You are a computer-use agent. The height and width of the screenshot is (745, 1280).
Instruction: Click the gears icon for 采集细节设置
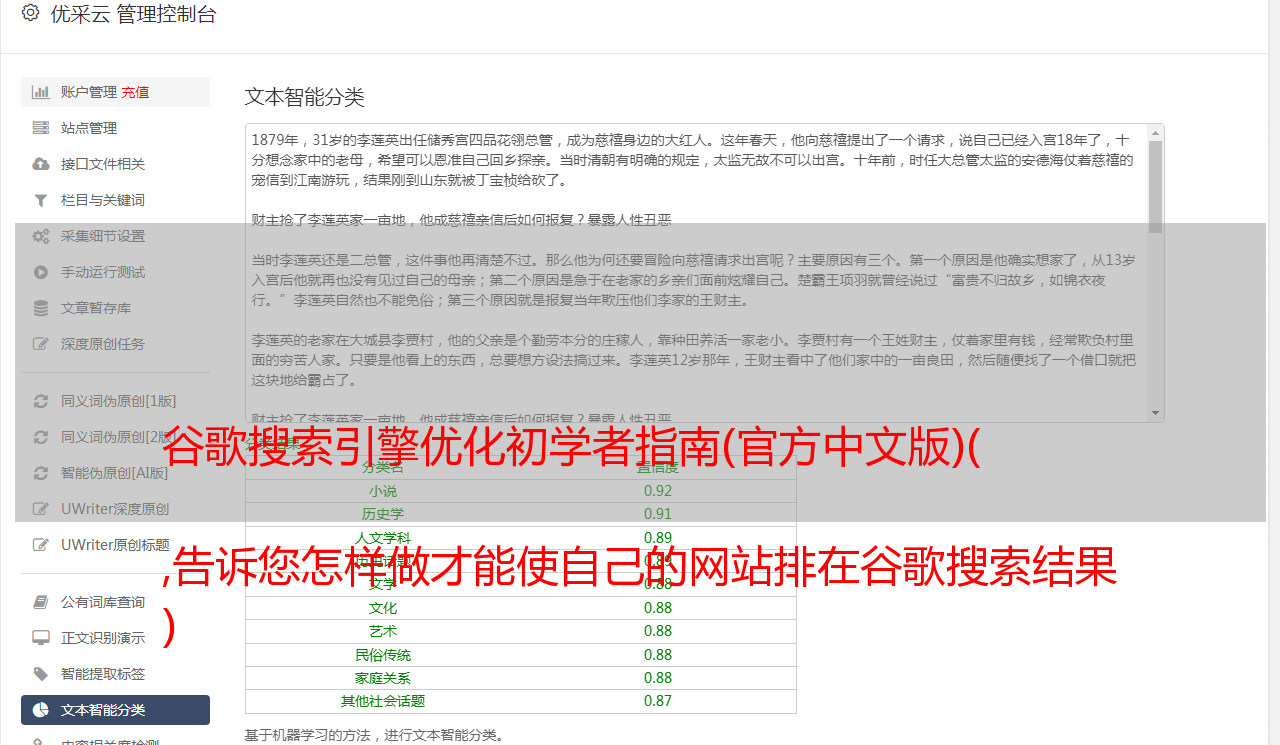(41, 236)
